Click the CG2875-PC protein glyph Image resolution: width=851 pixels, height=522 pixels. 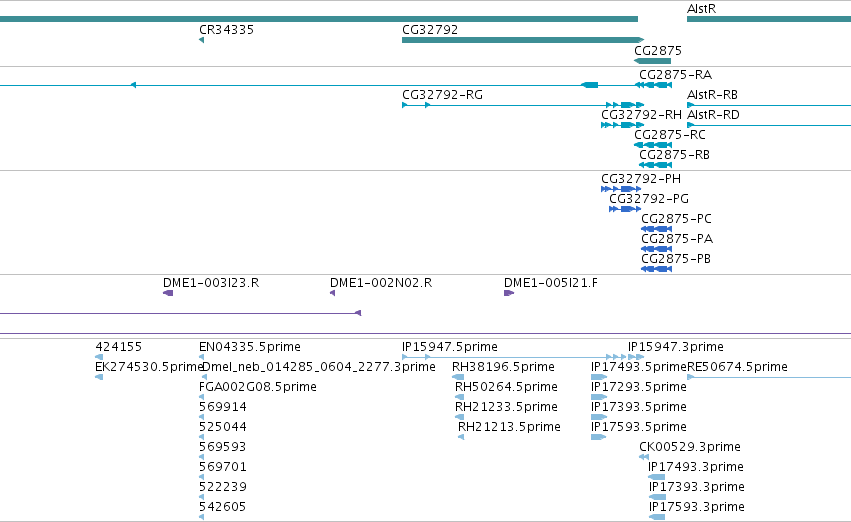click(x=656, y=230)
